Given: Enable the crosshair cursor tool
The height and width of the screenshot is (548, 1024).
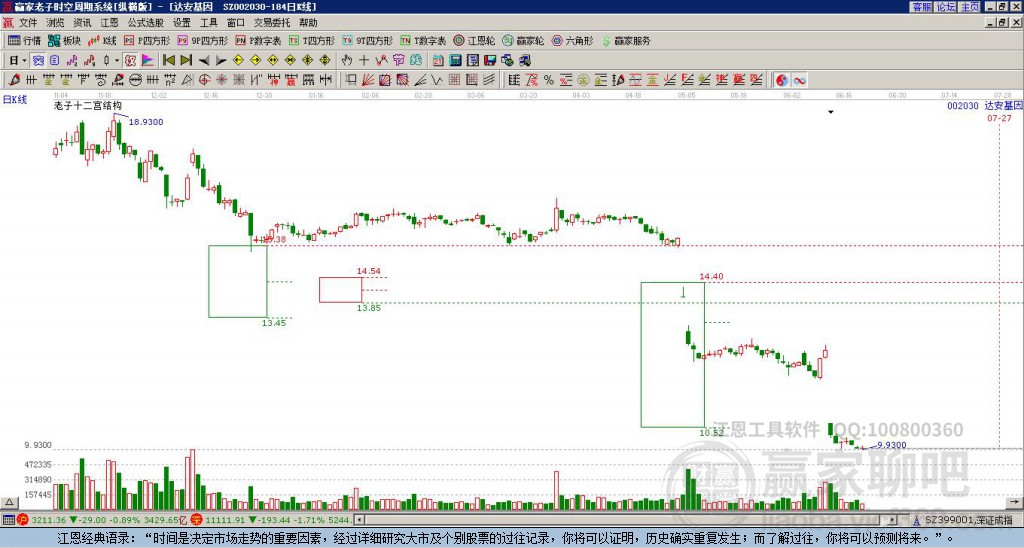Looking at the screenshot, I should pyautogui.click(x=364, y=61).
